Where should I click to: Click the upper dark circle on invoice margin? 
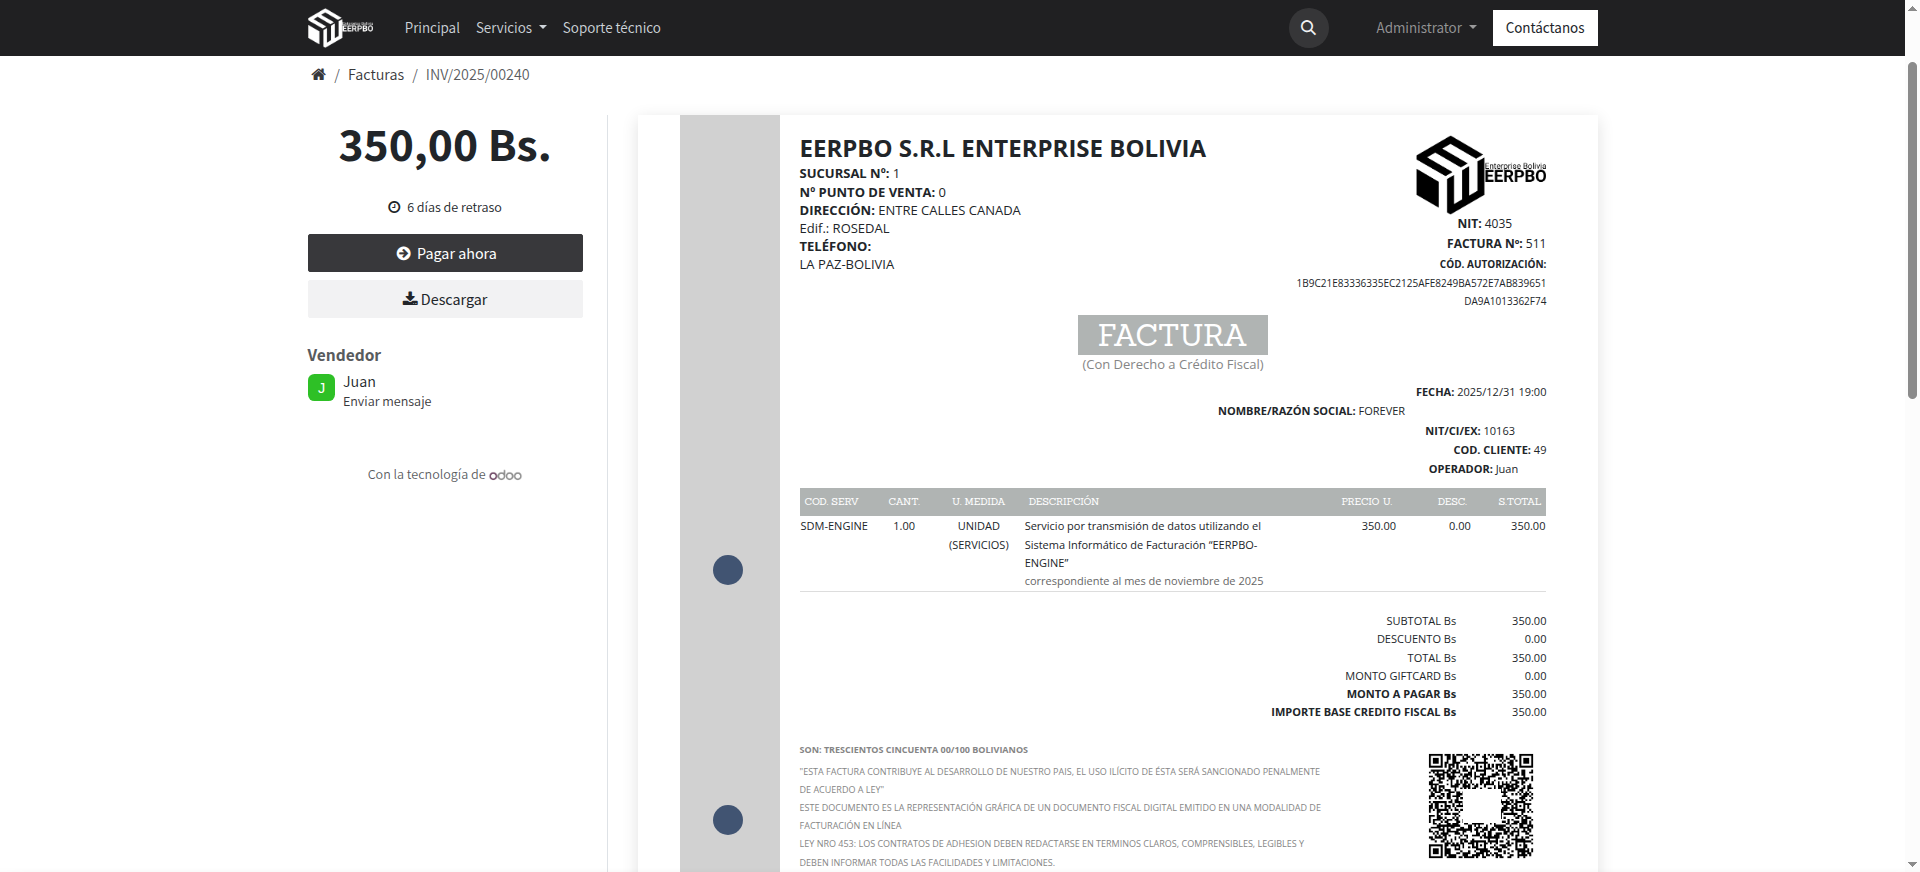pos(728,570)
